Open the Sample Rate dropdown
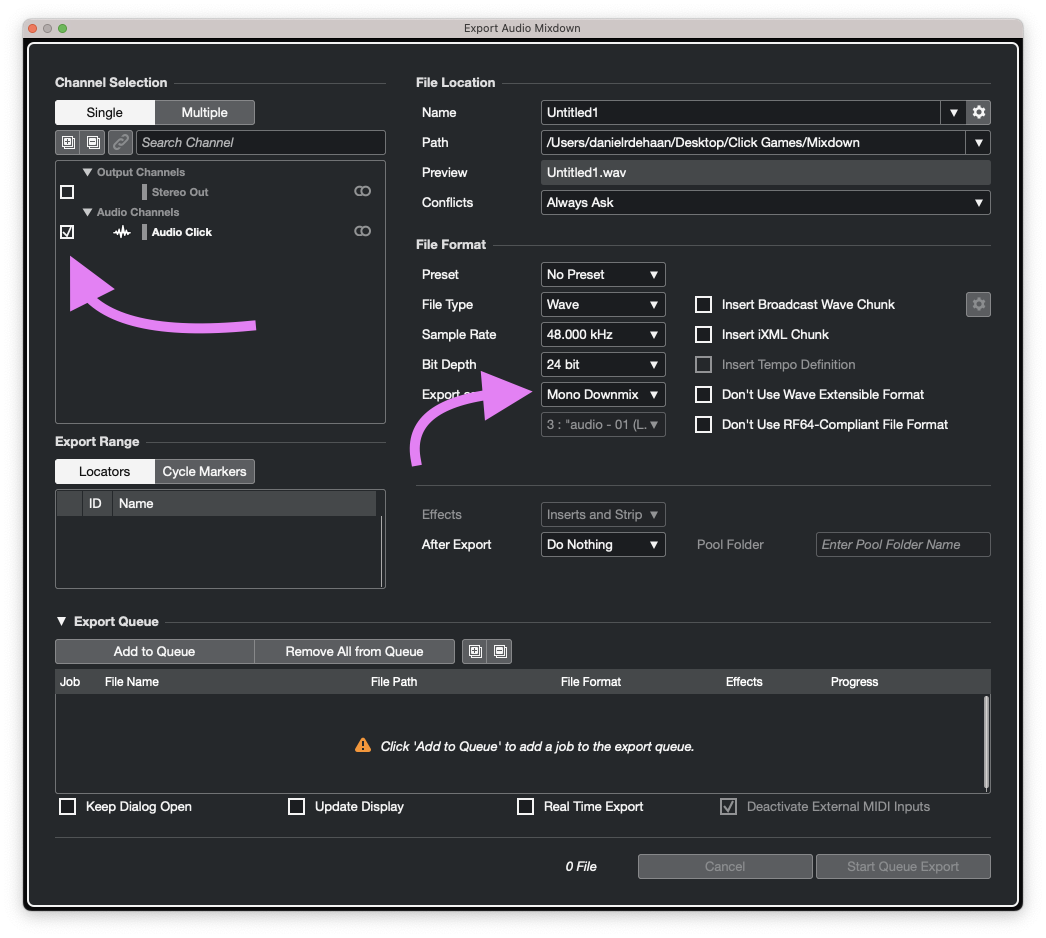The height and width of the screenshot is (938, 1046). pos(602,334)
